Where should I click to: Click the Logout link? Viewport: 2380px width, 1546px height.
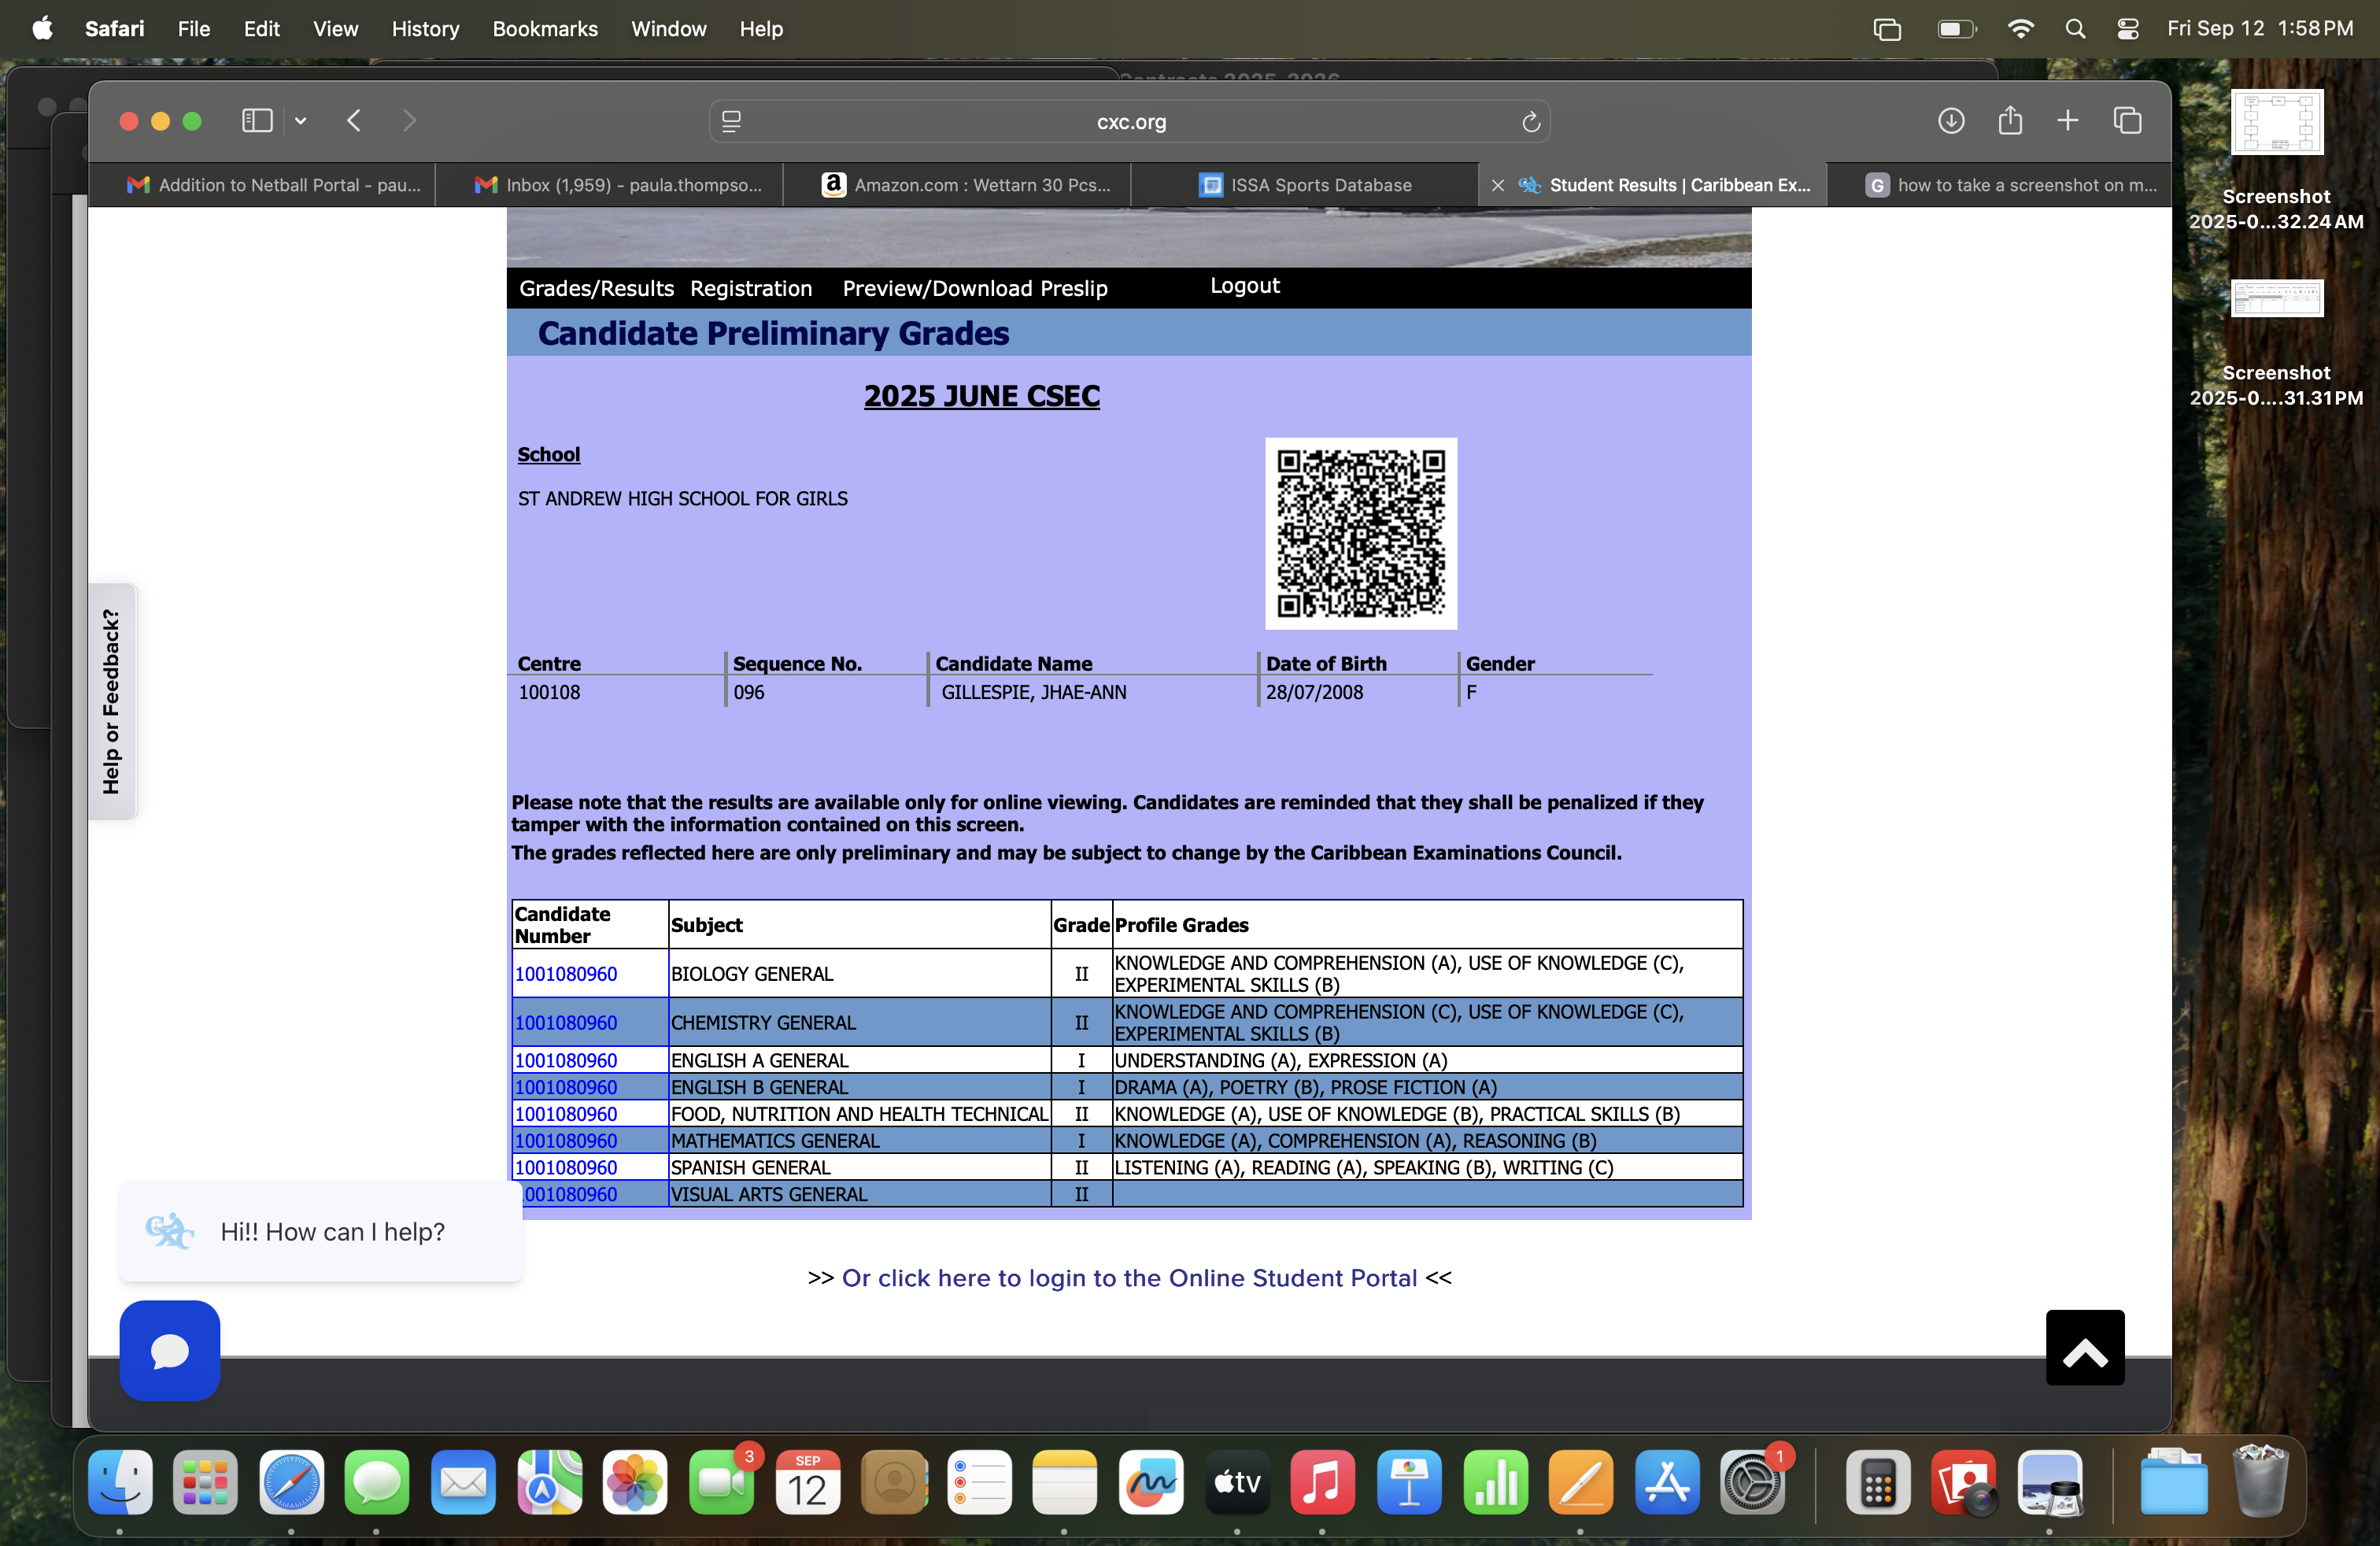[1245, 286]
